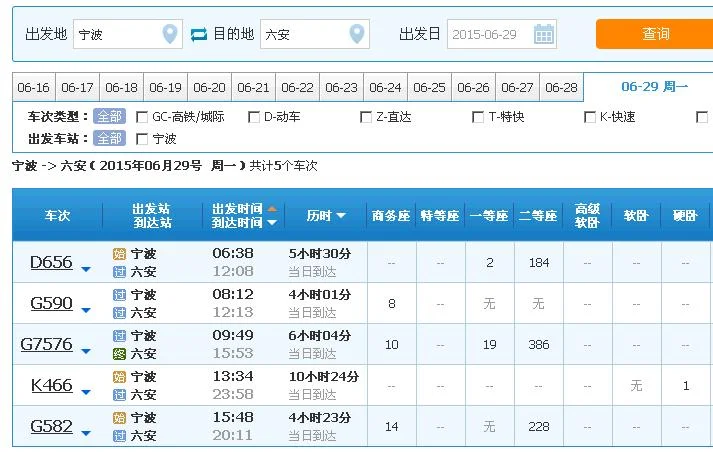
Task: Sort ascending by departure time orange arrow
Action: tap(272, 209)
